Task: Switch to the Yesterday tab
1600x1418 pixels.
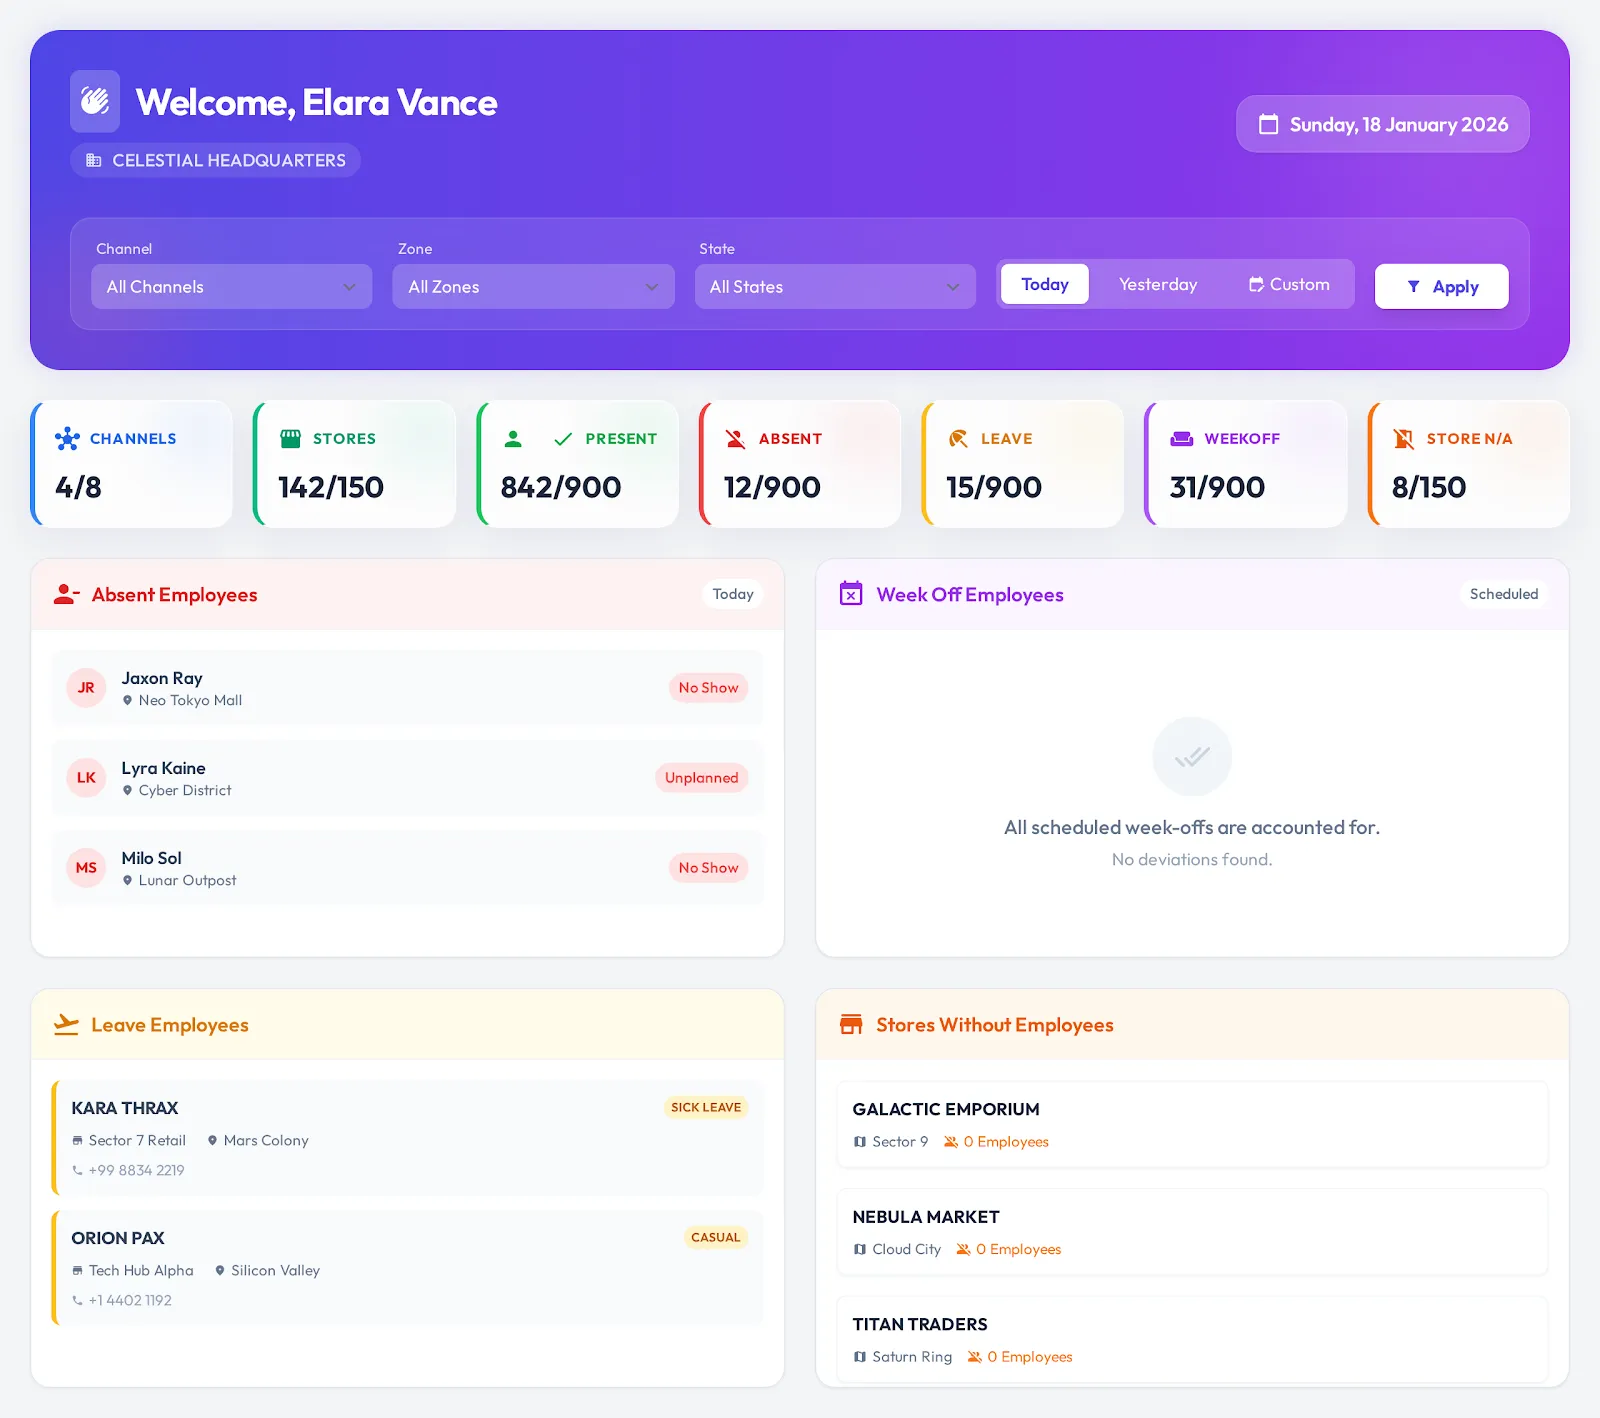Action: 1158,284
